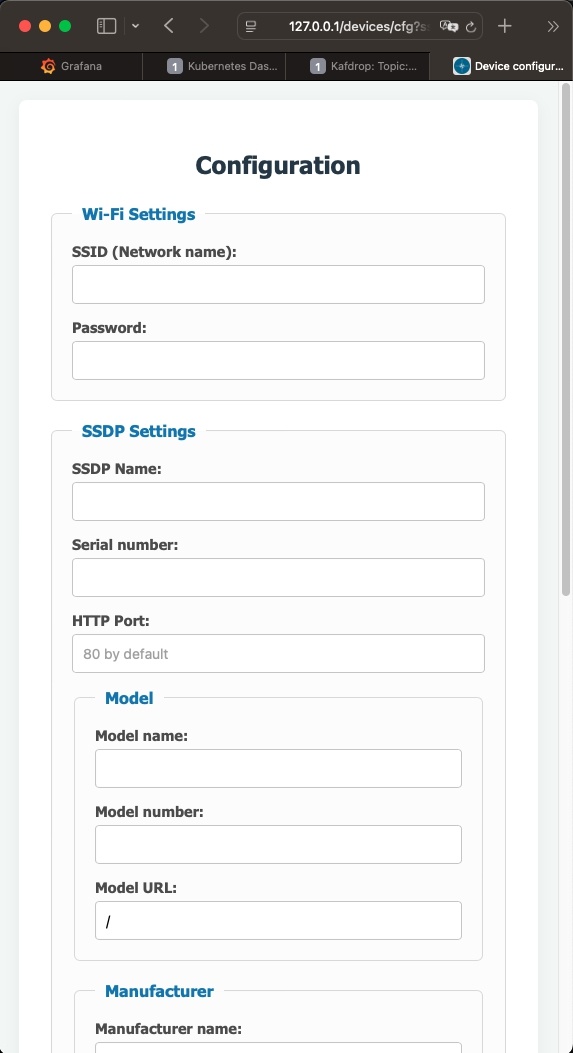The width and height of the screenshot is (573, 1053).
Task: Open the page reader icon in address bar
Action: point(251,26)
